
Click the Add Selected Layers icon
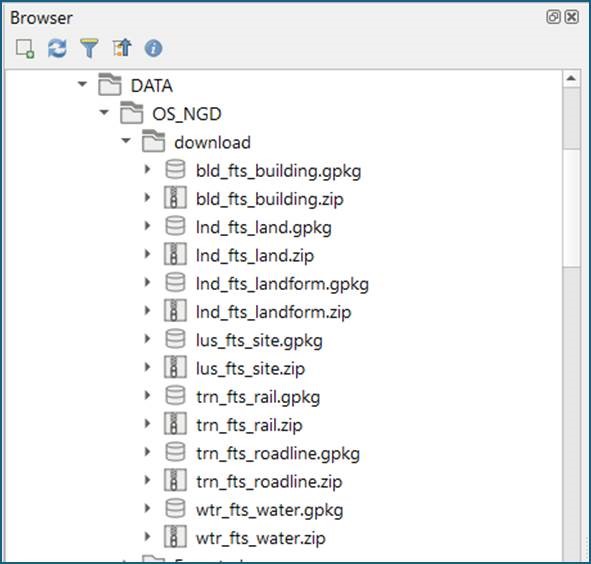(x=25, y=49)
